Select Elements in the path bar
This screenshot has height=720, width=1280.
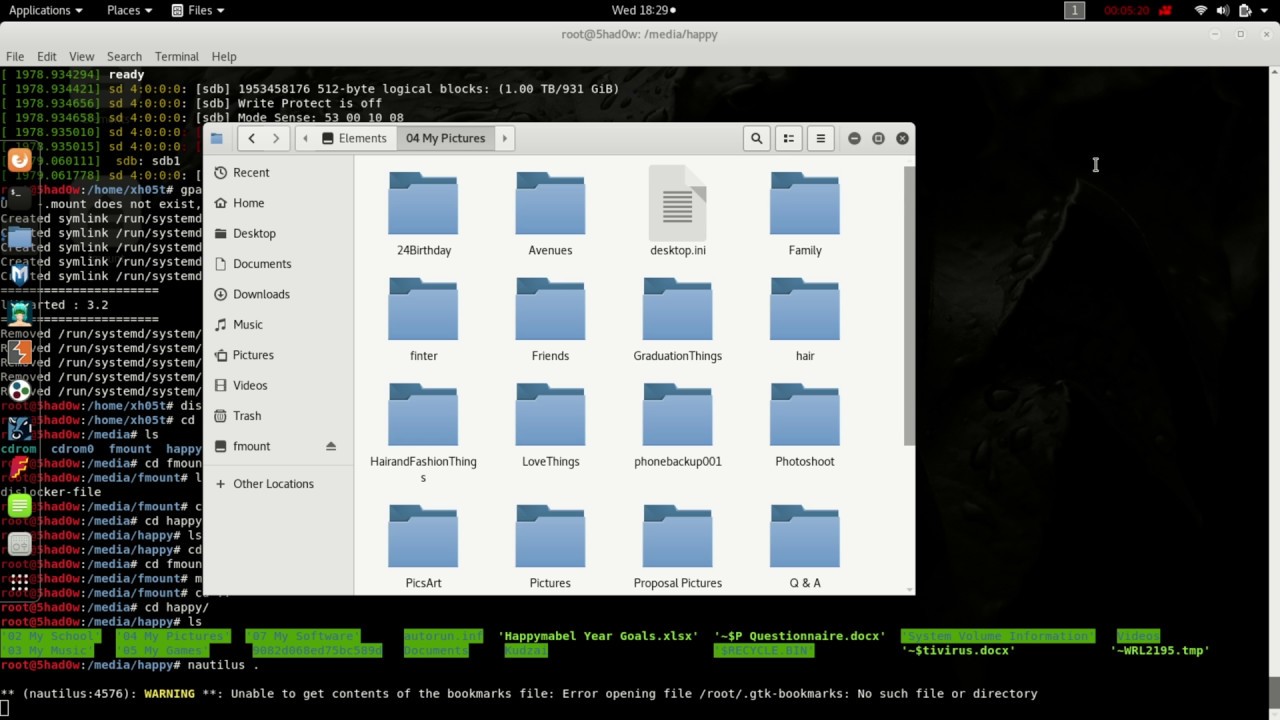[x=354, y=138]
